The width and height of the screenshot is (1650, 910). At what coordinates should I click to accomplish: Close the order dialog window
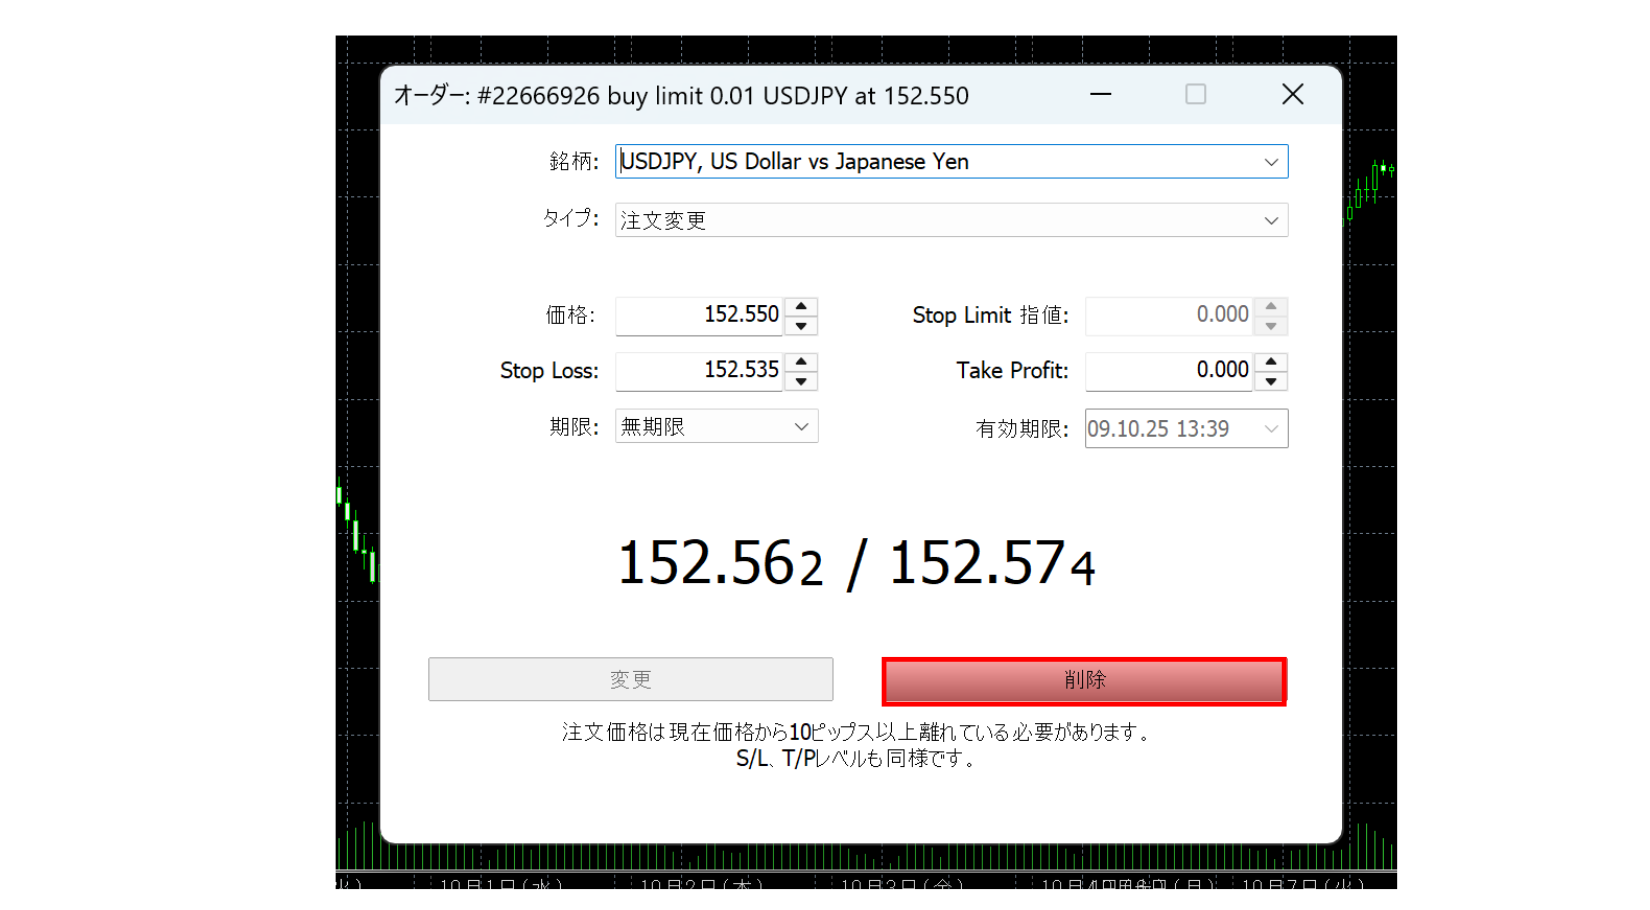coord(1292,95)
